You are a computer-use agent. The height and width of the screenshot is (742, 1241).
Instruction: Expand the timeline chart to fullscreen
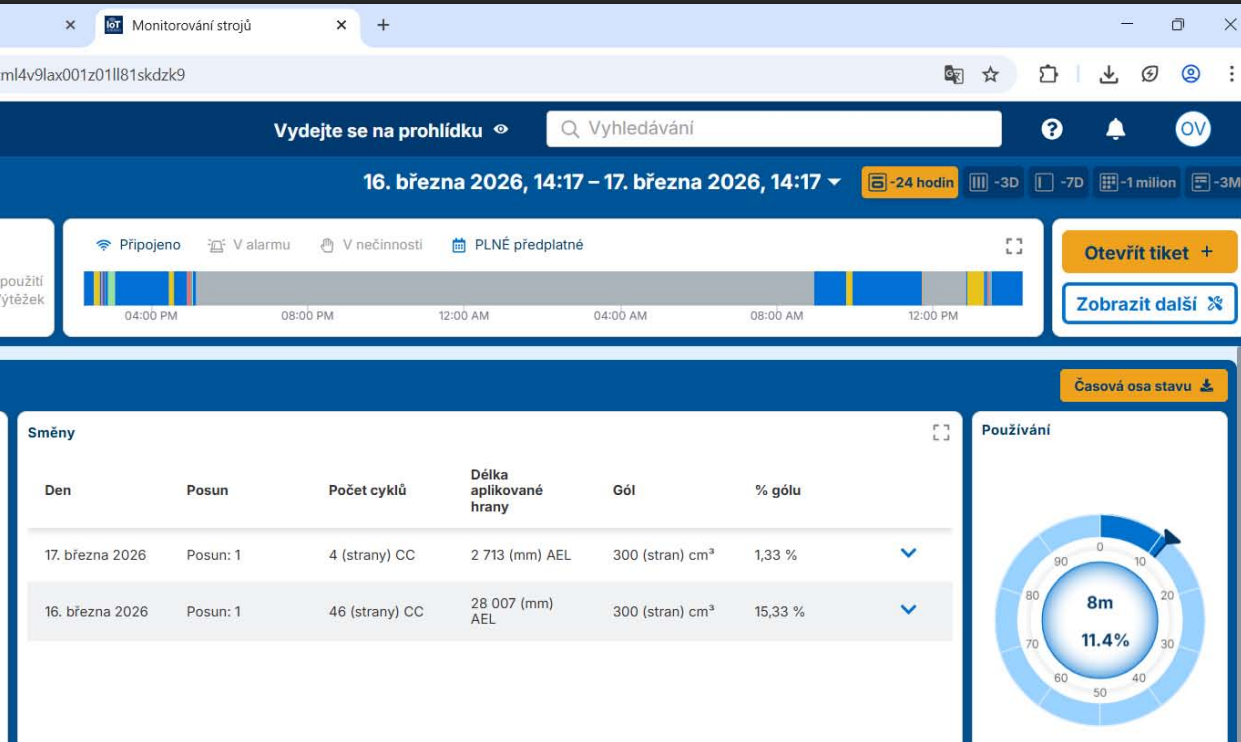[x=1014, y=246]
